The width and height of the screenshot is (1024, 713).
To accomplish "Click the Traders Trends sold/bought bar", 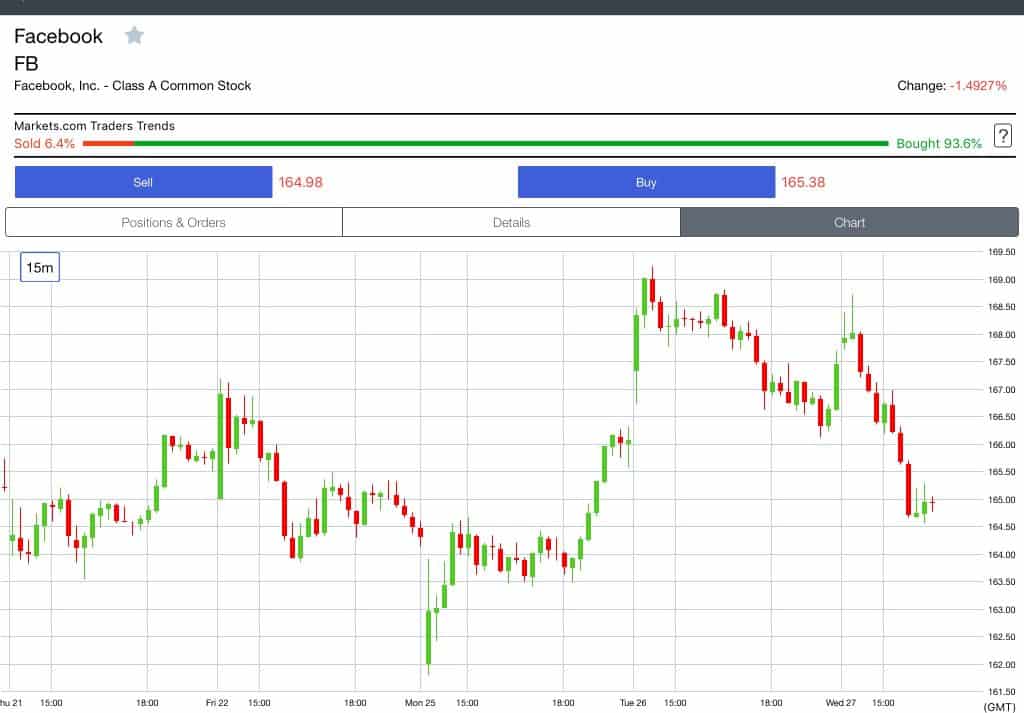I will (x=485, y=144).
